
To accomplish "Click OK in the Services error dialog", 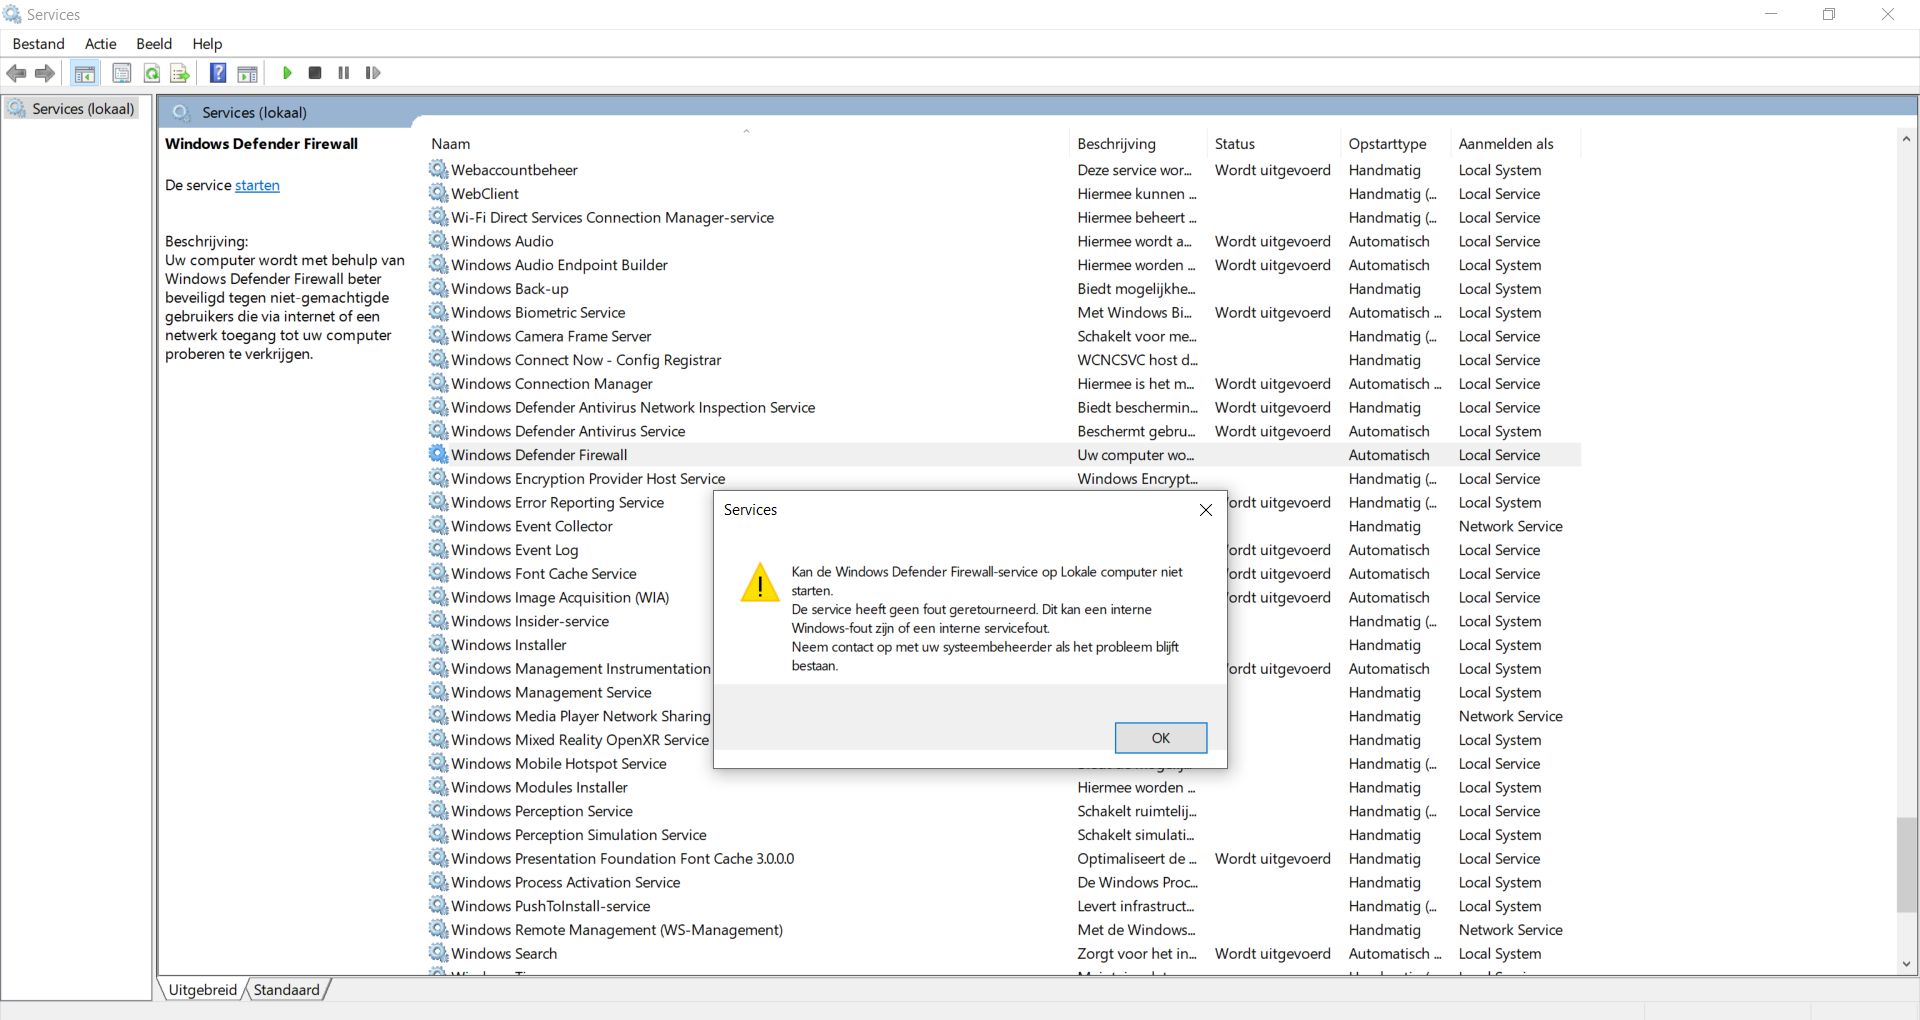I will click(x=1161, y=738).
